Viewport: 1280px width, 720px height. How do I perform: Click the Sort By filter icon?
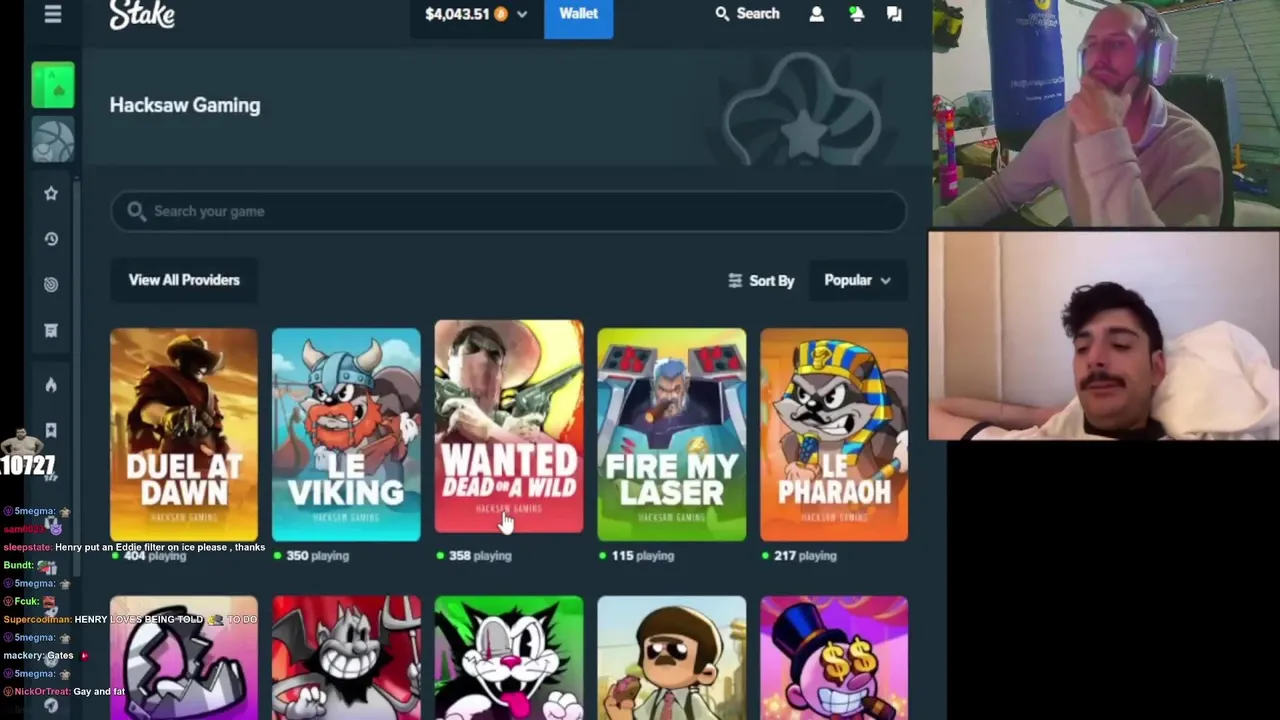735,281
